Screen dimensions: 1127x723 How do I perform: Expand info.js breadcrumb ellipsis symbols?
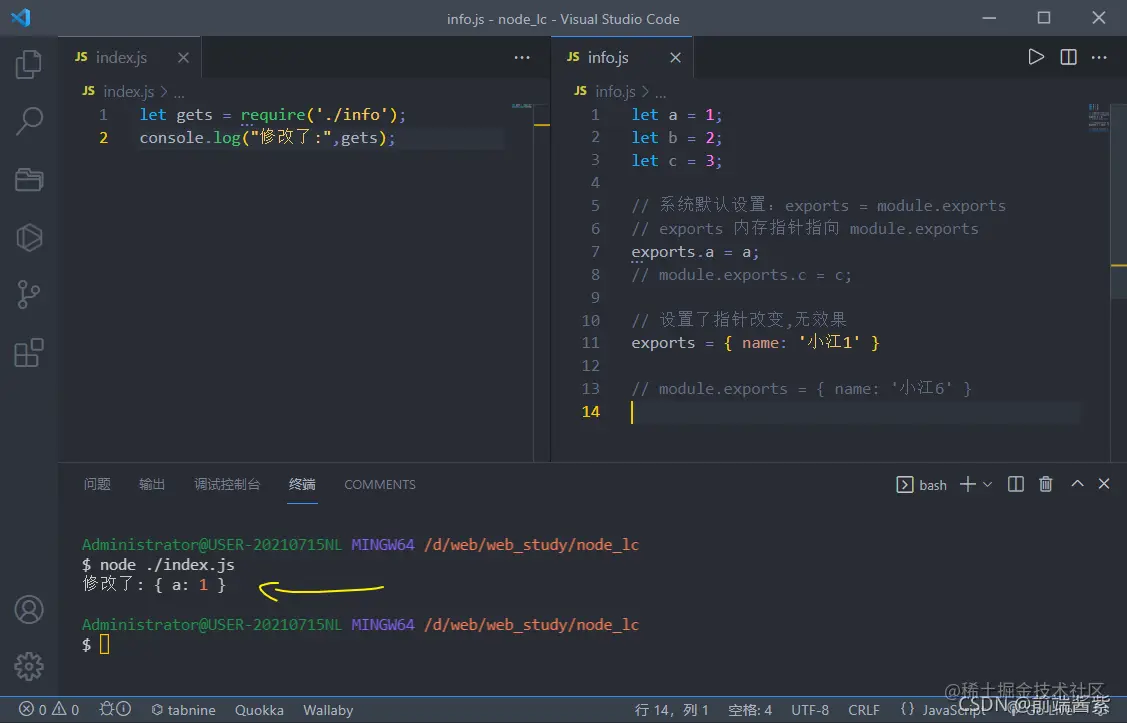click(661, 93)
